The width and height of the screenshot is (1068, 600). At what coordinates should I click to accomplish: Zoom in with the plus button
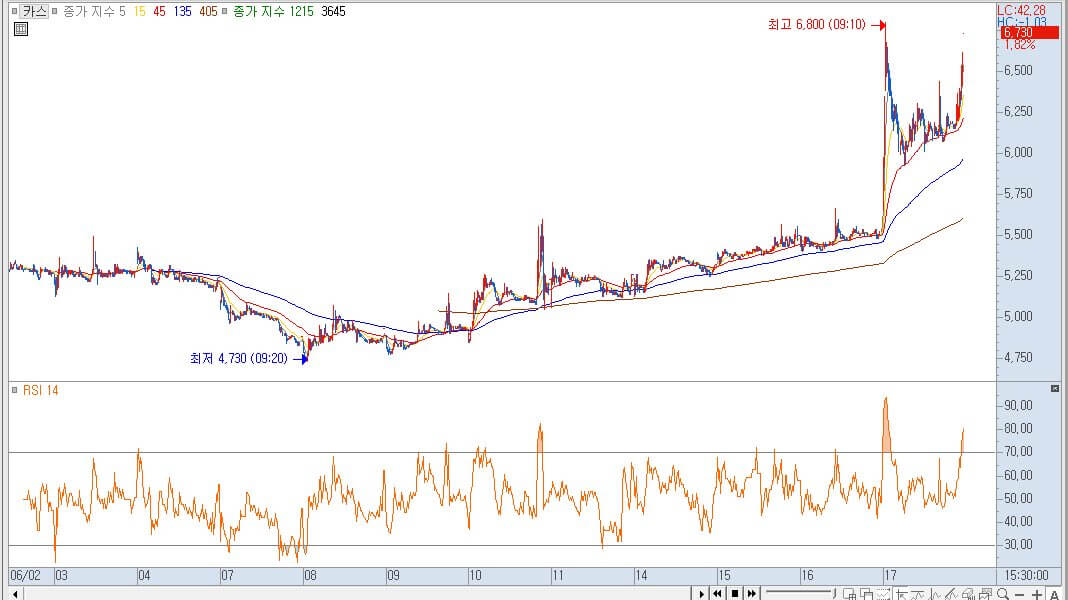pyautogui.click(x=1037, y=595)
